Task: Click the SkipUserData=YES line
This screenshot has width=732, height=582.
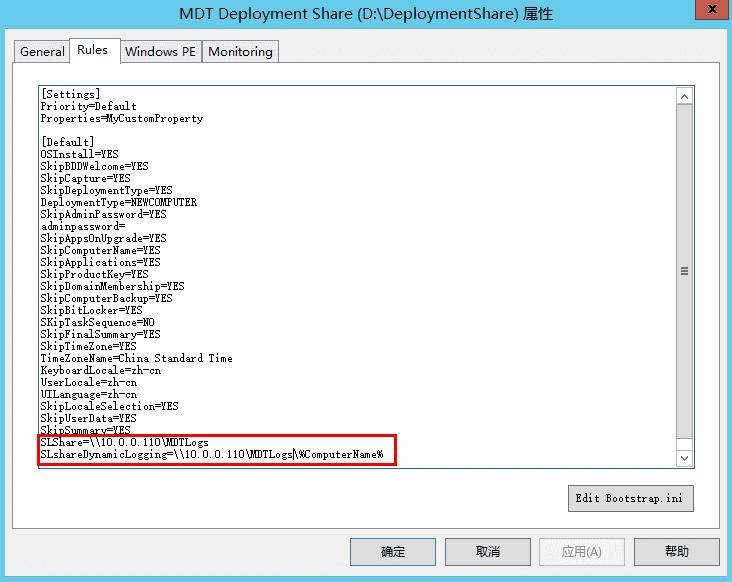Action: click(89, 419)
